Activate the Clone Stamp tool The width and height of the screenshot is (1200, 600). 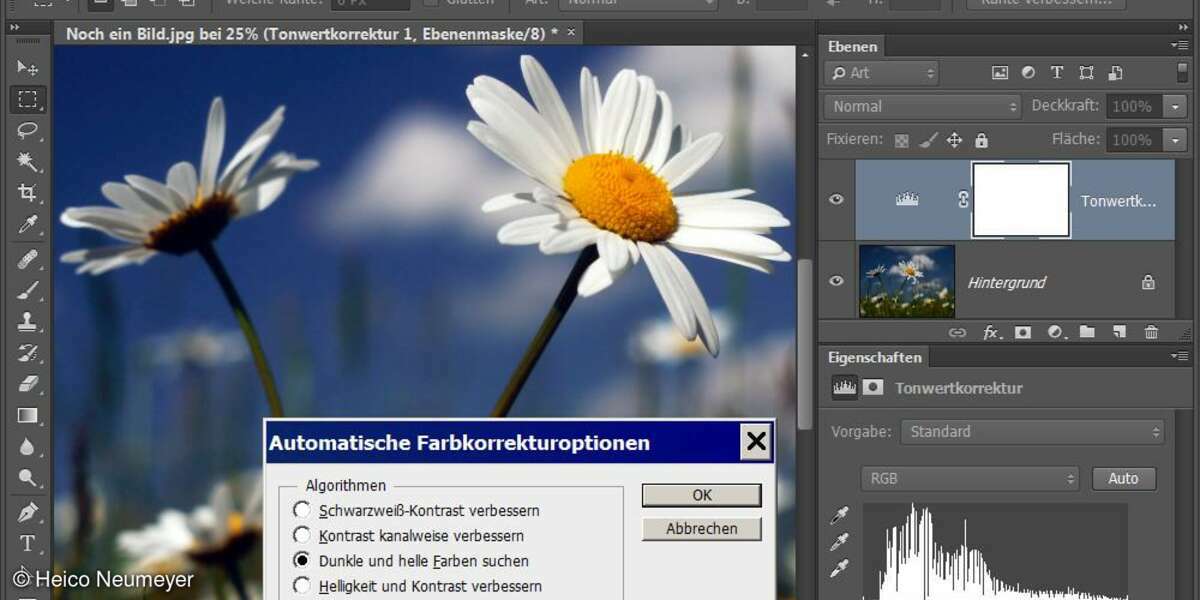[27, 322]
